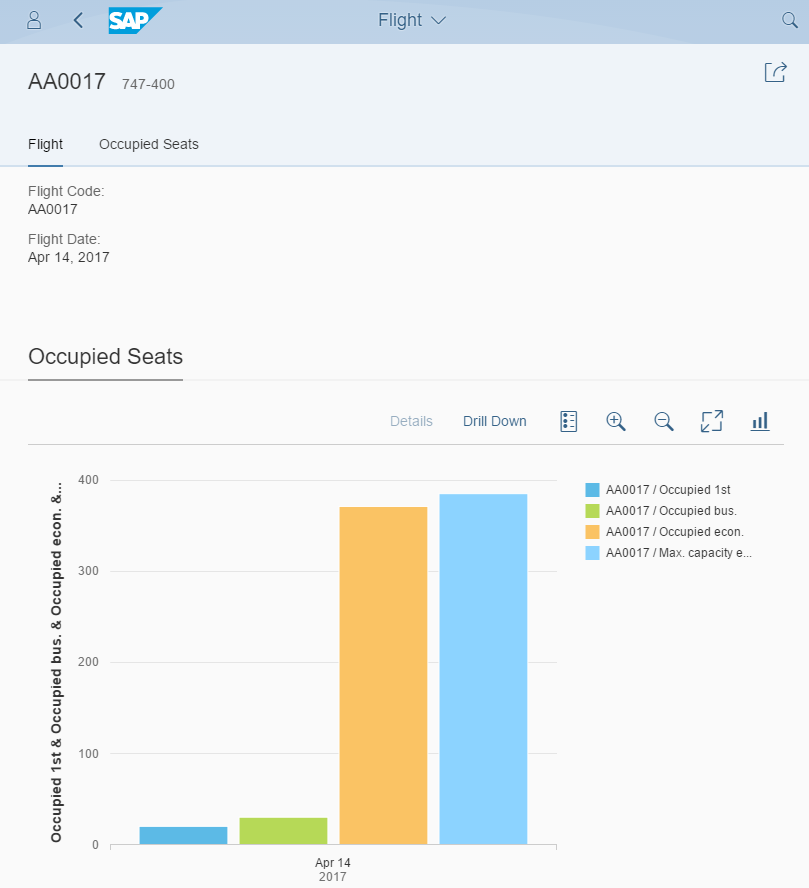
Task: Click the SAP logo
Action: [x=135, y=20]
